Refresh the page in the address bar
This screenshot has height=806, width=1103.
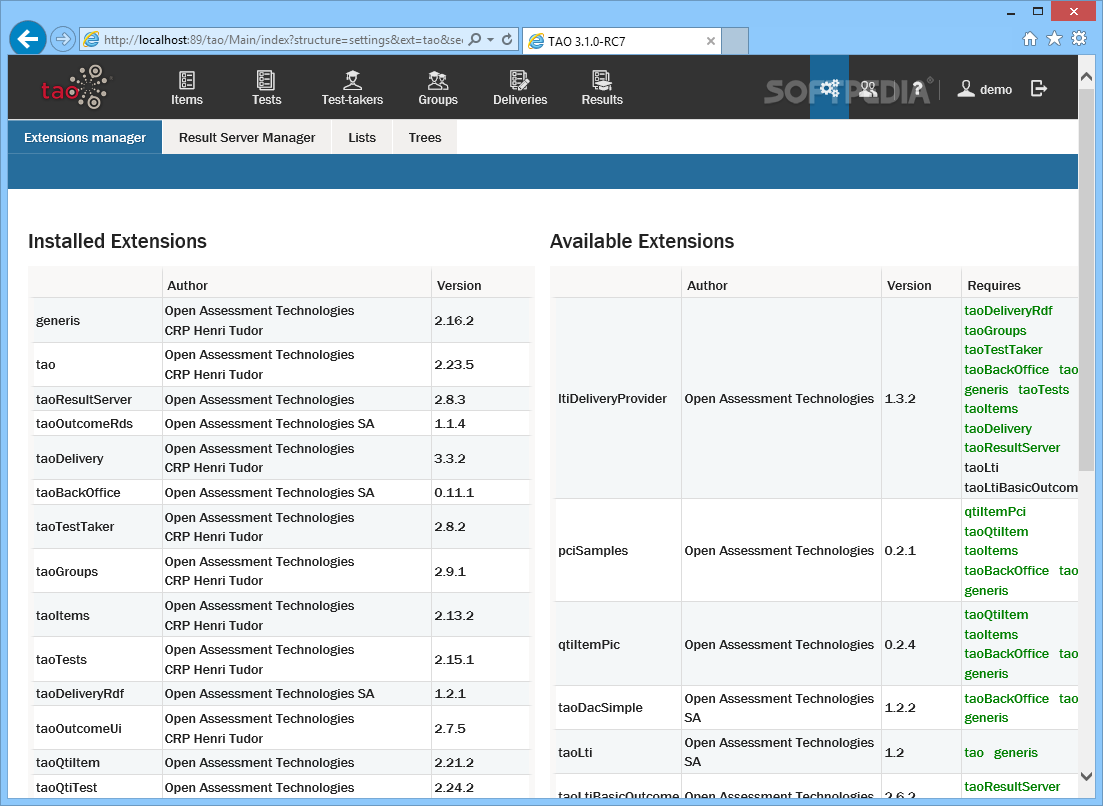coord(506,39)
